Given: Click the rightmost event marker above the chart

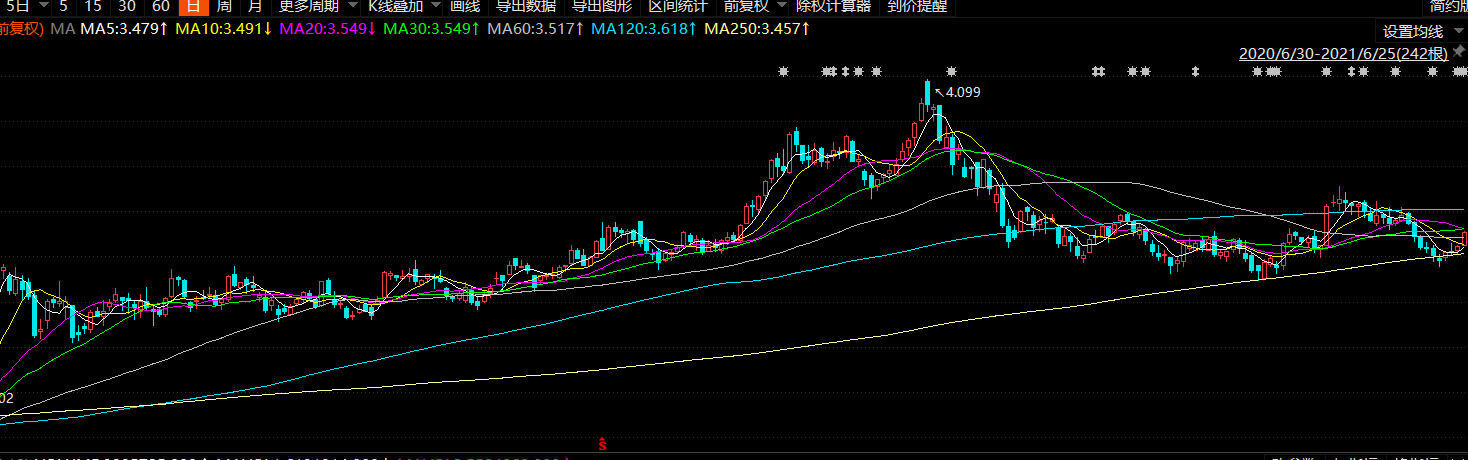Looking at the screenshot, I should pos(1461,71).
